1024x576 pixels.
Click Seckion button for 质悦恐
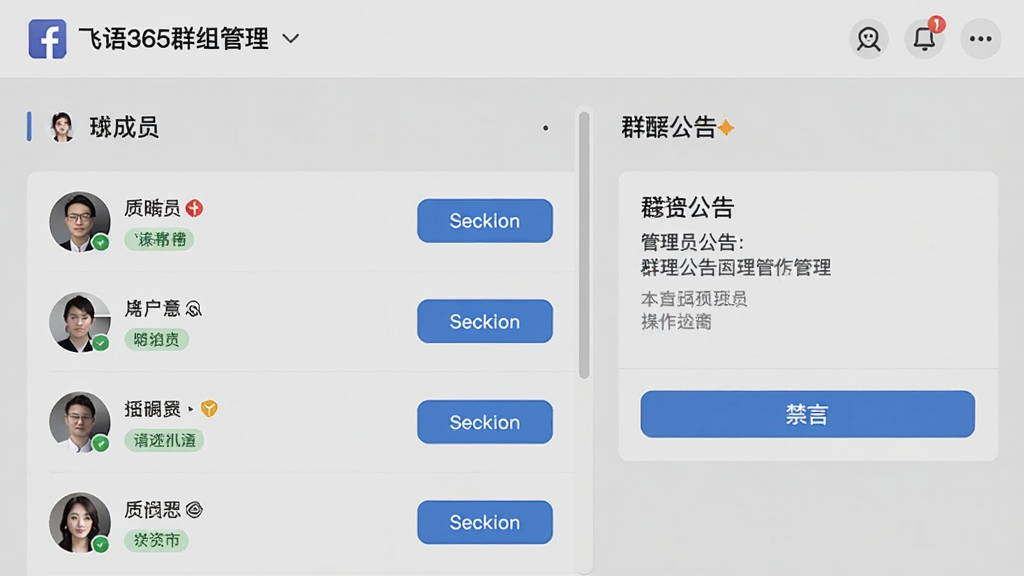(485, 522)
